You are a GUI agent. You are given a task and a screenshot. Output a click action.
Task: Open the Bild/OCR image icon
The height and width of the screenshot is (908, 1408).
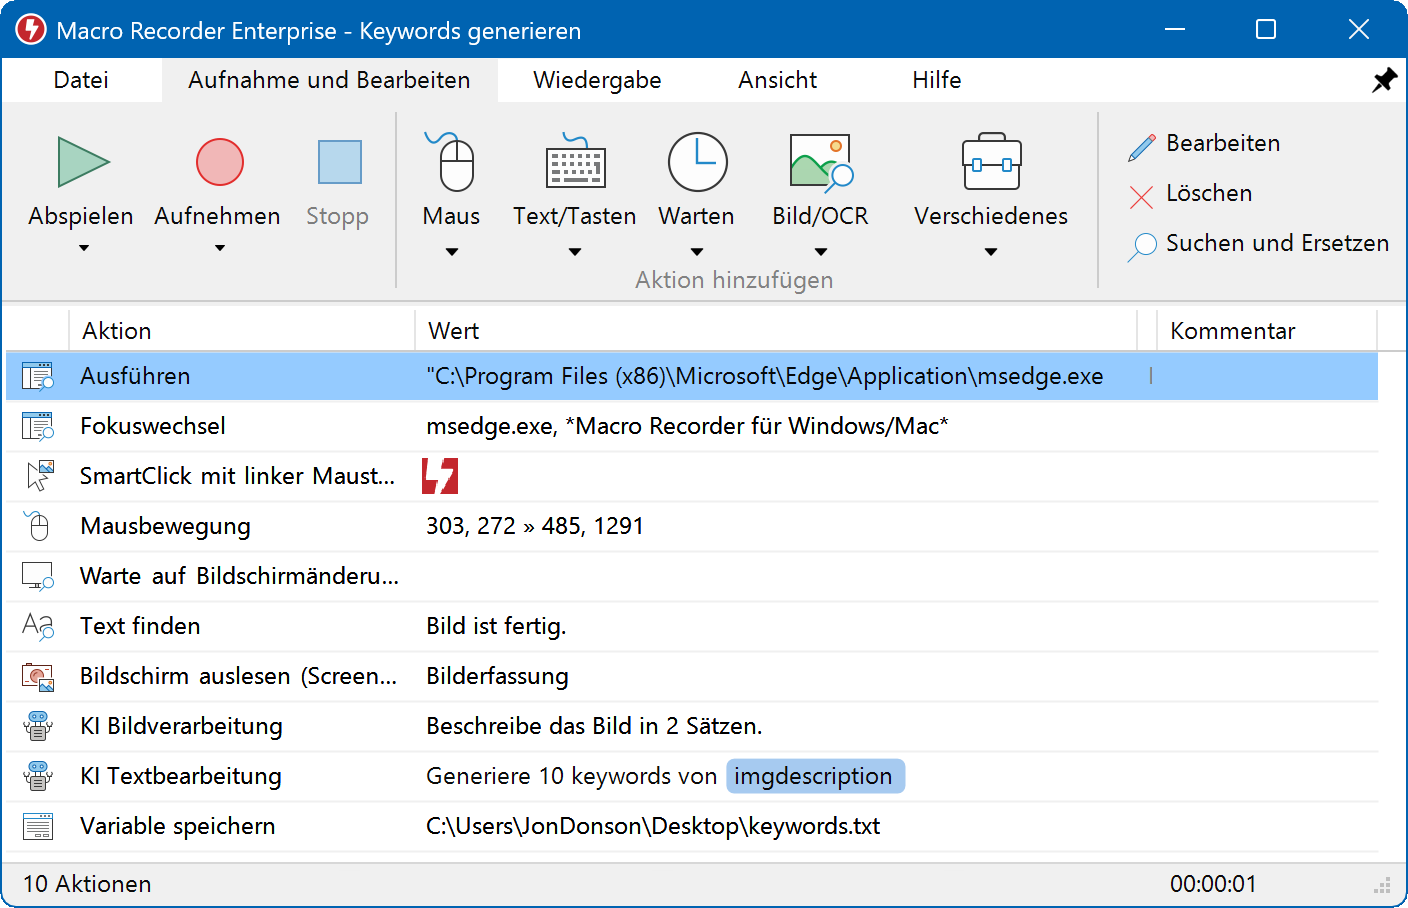820,162
